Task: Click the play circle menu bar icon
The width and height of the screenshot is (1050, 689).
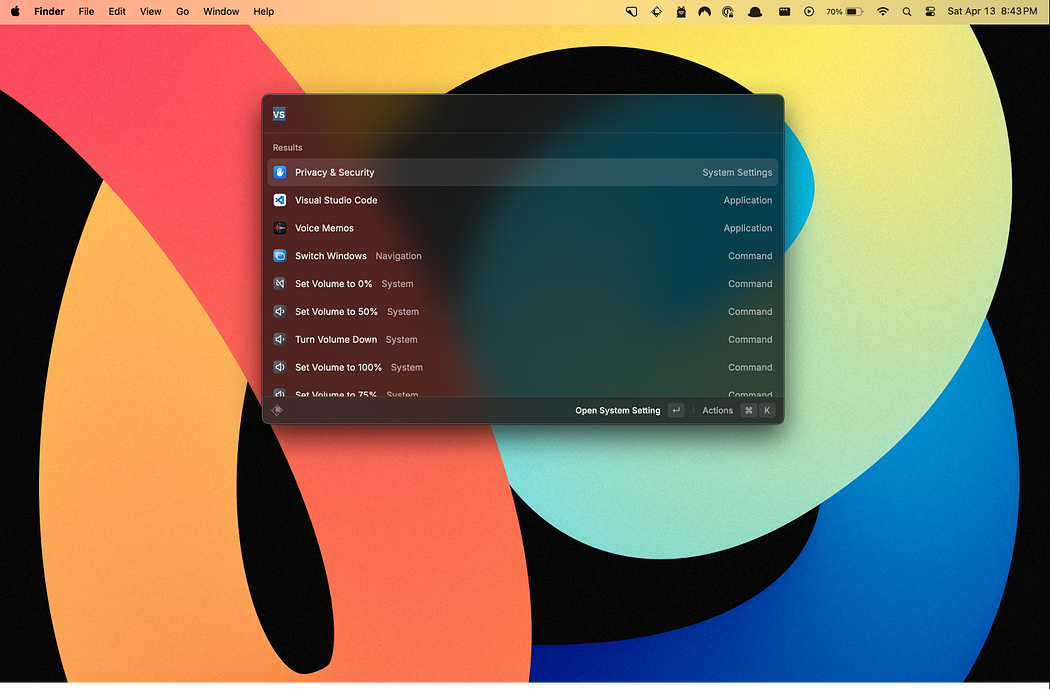Action: tap(809, 11)
